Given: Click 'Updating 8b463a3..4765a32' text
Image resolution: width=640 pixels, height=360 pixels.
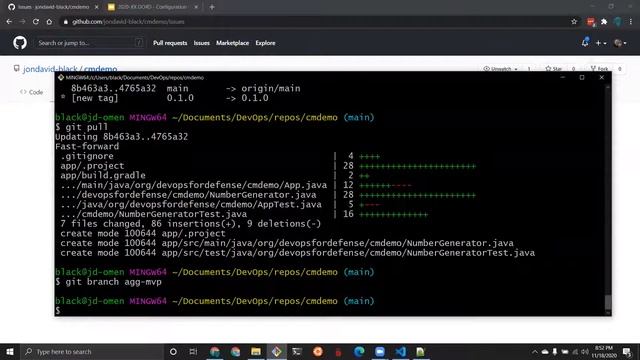Looking at the screenshot, I should [122, 137].
